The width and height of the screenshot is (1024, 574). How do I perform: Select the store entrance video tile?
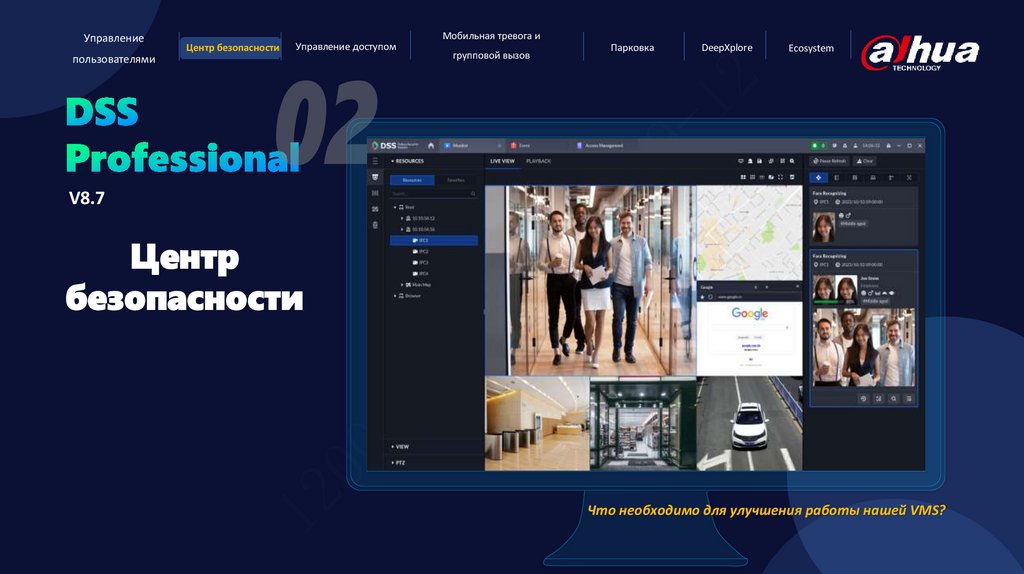click(x=643, y=423)
